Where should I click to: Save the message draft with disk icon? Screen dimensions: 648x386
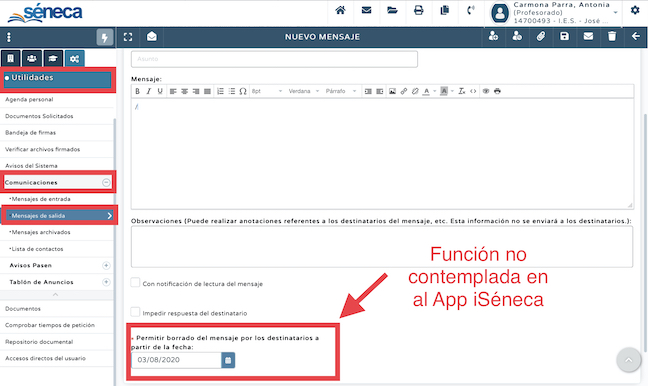click(x=564, y=36)
